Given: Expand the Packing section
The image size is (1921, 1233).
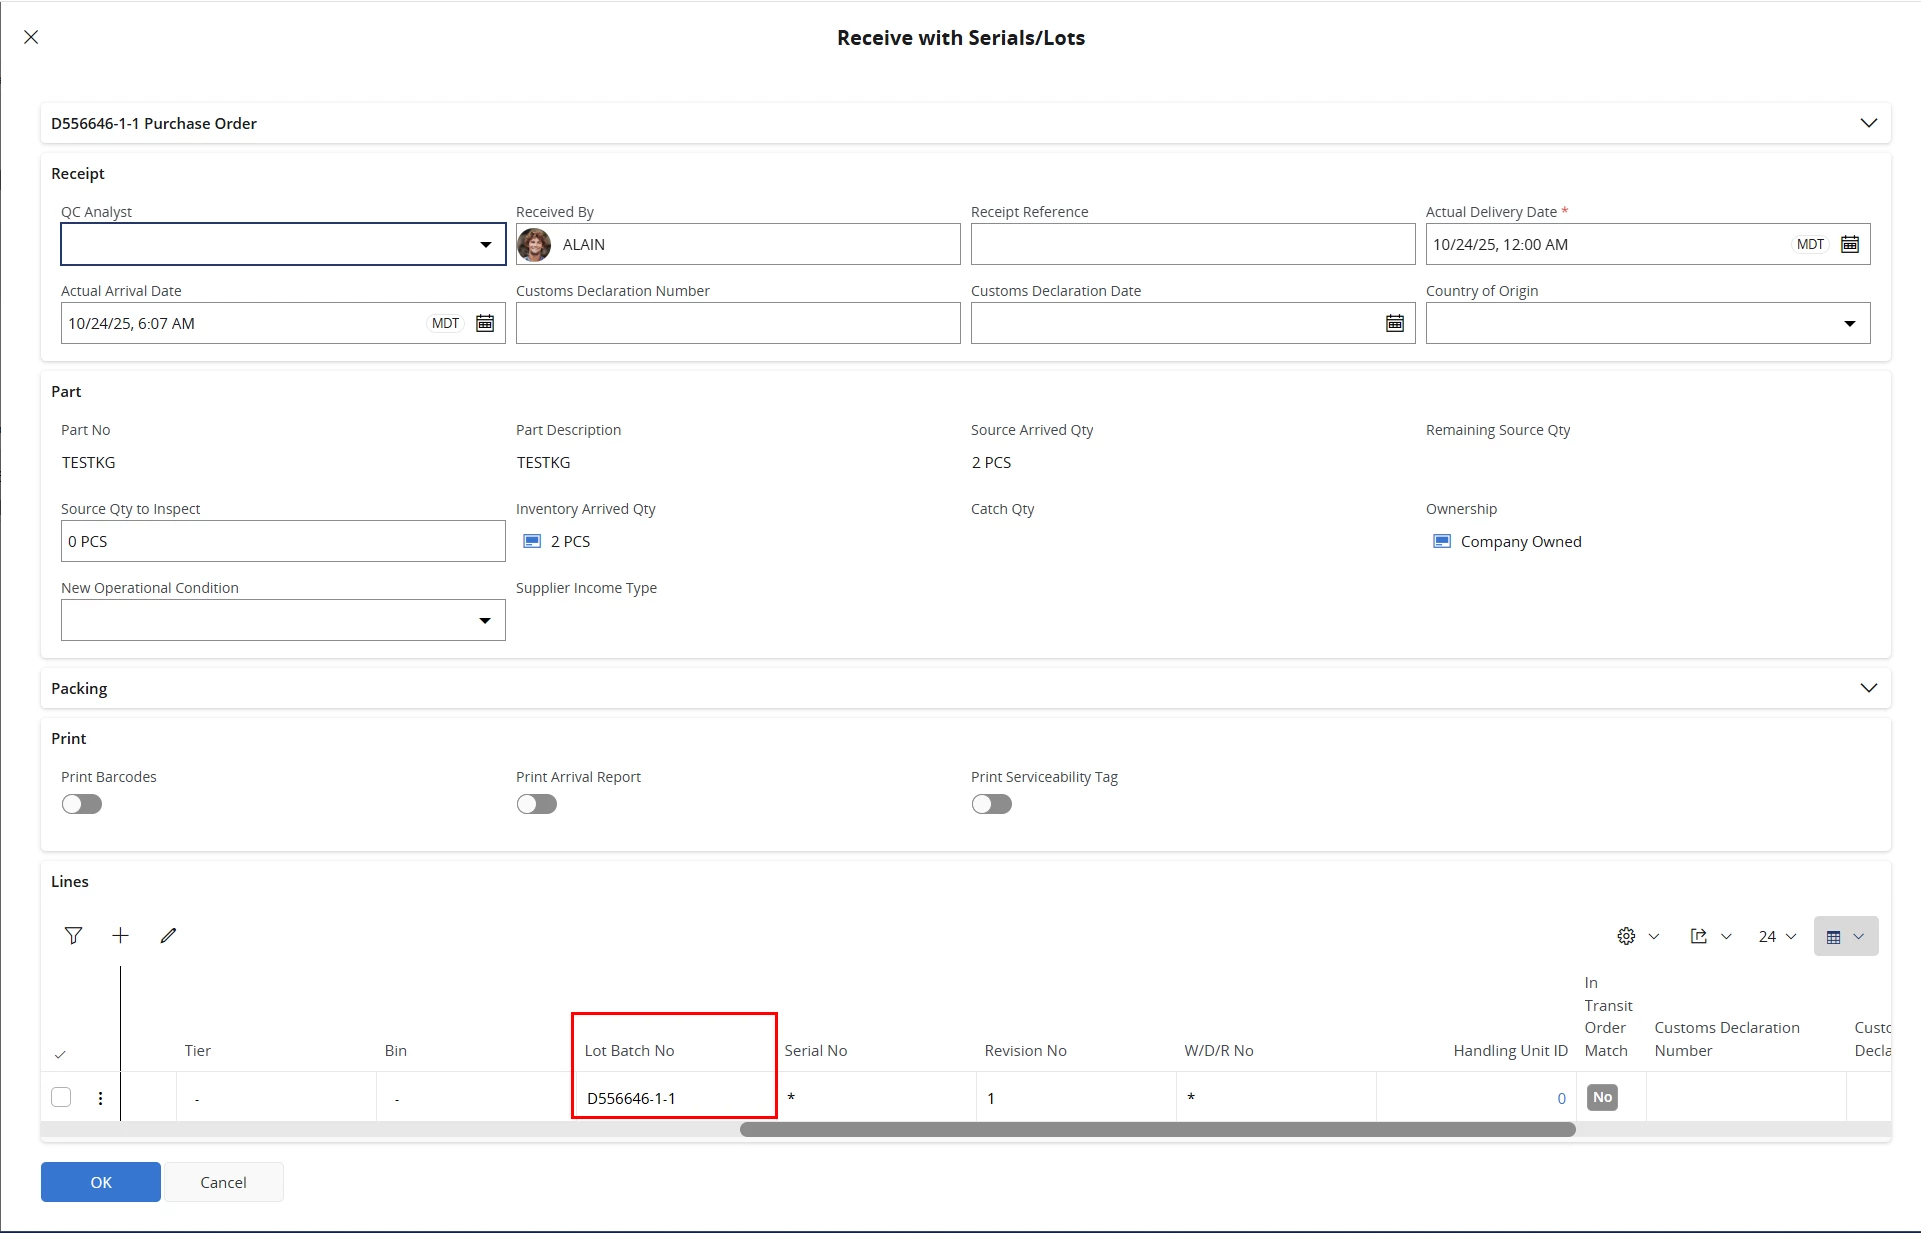Looking at the screenshot, I should [1868, 688].
